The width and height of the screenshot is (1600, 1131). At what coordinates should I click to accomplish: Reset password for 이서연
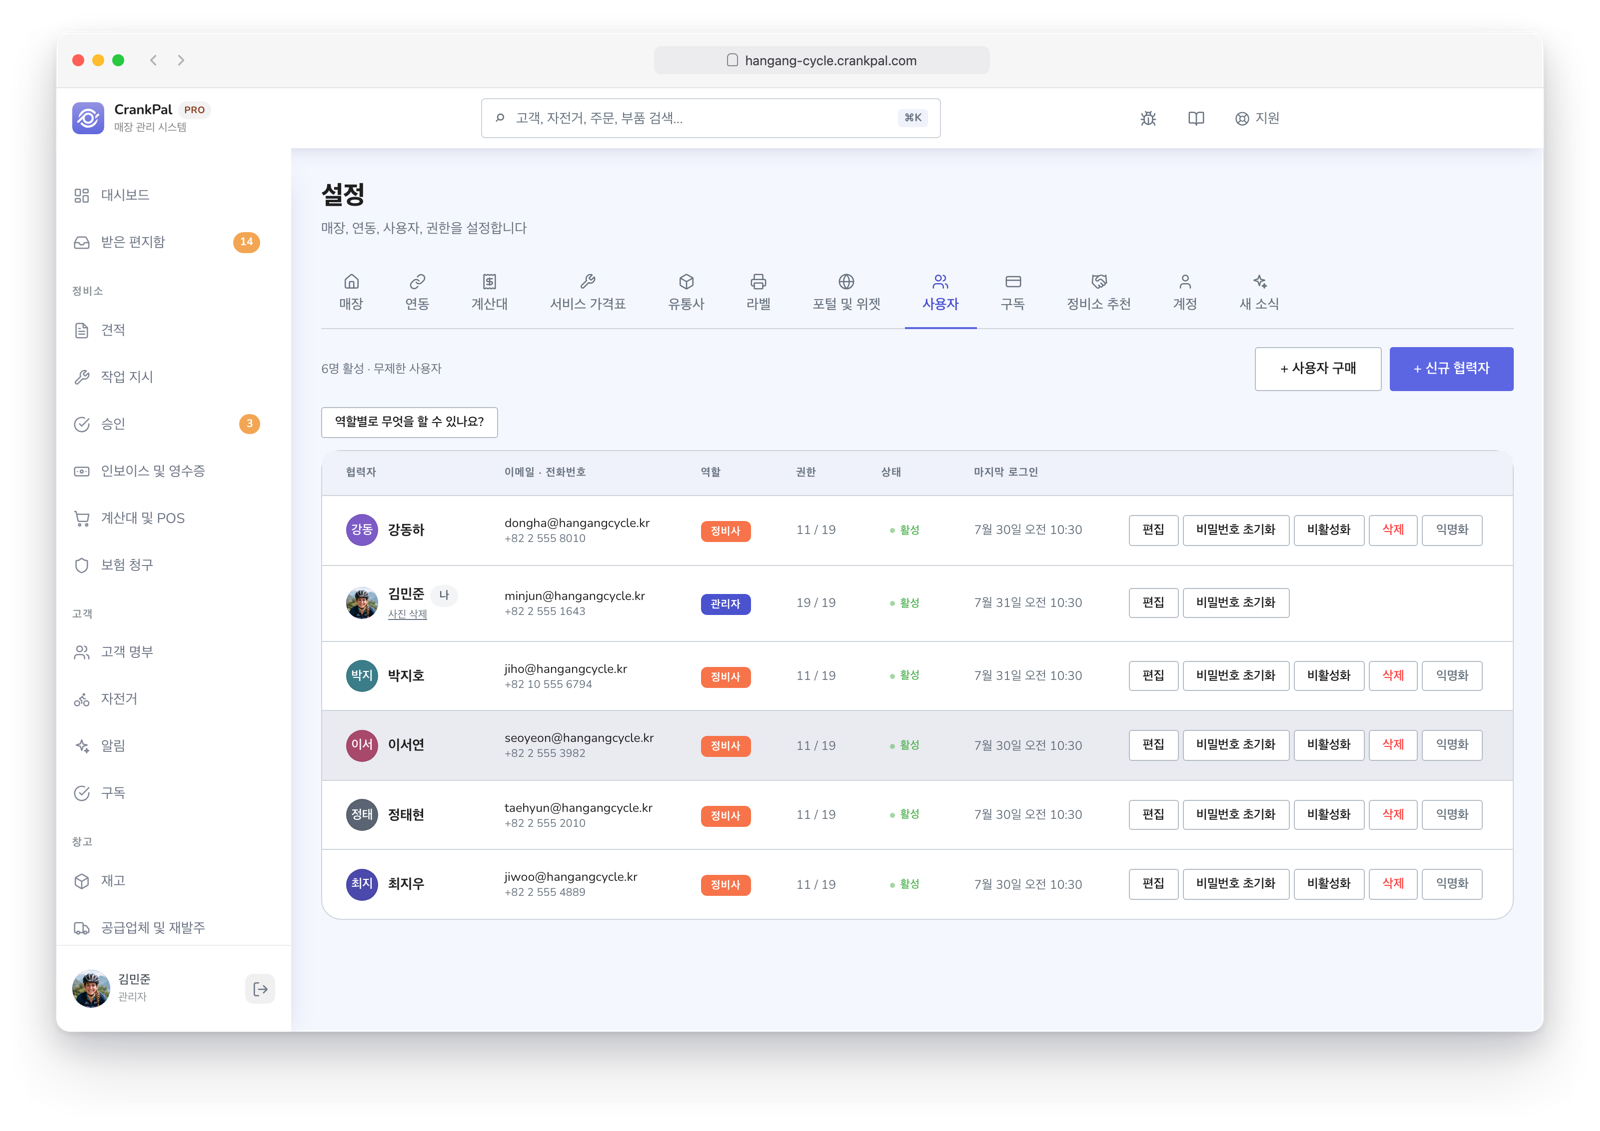click(x=1236, y=745)
